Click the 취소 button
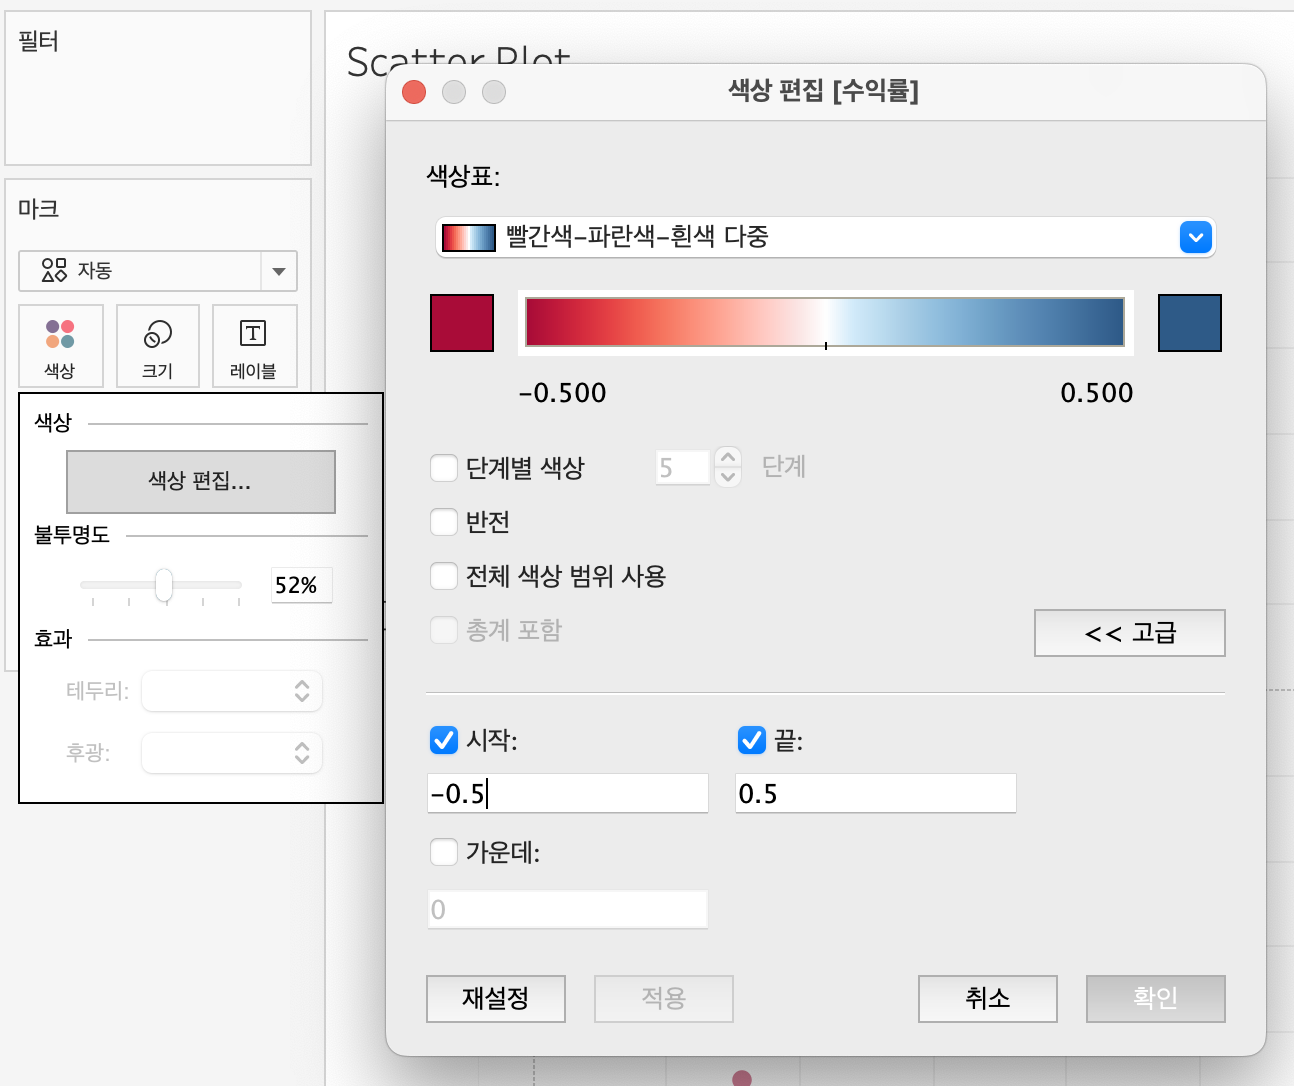1294x1086 pixels. (988, 999)
